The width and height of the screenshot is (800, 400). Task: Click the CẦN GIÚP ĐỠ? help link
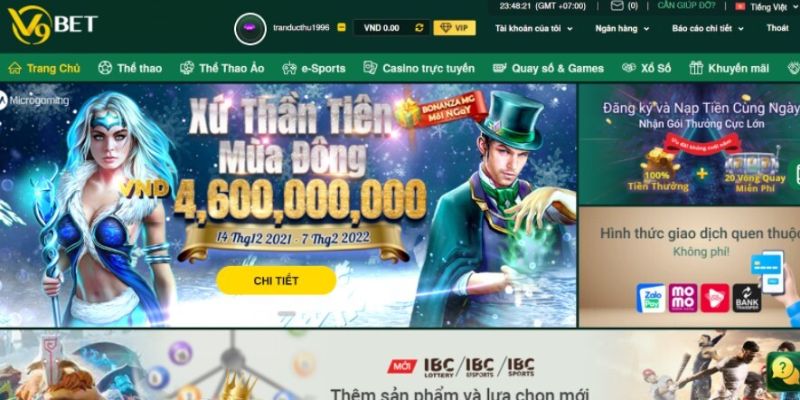[686, 6]
